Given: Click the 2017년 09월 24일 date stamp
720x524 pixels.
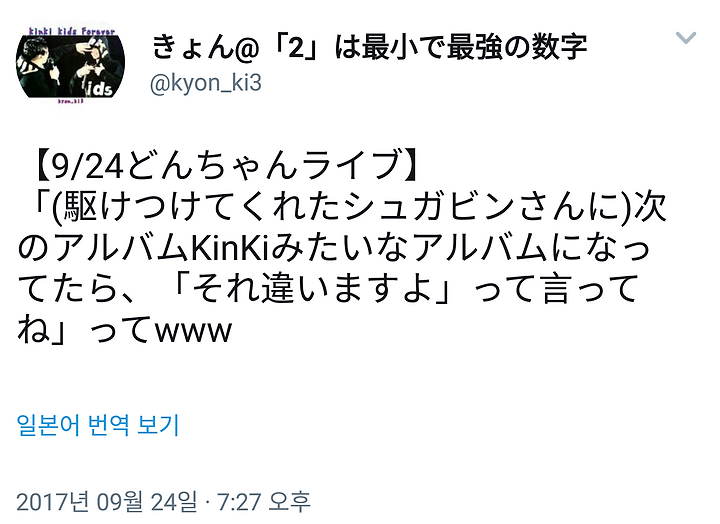Looking at the screenshot, I should [107, 501].
